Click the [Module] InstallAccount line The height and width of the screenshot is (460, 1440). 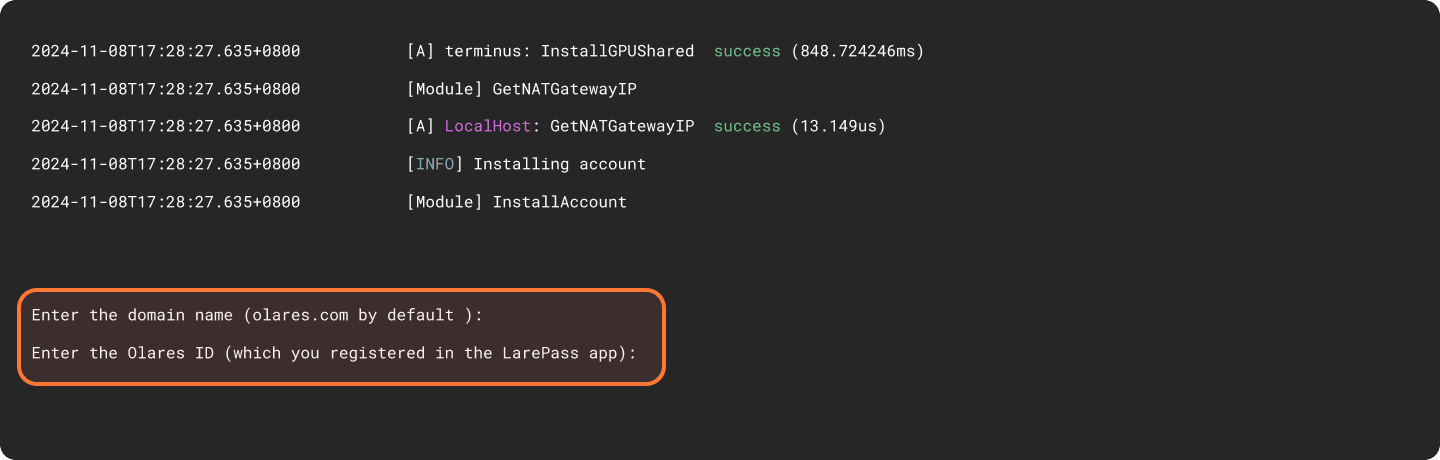[x=516, y=202]
